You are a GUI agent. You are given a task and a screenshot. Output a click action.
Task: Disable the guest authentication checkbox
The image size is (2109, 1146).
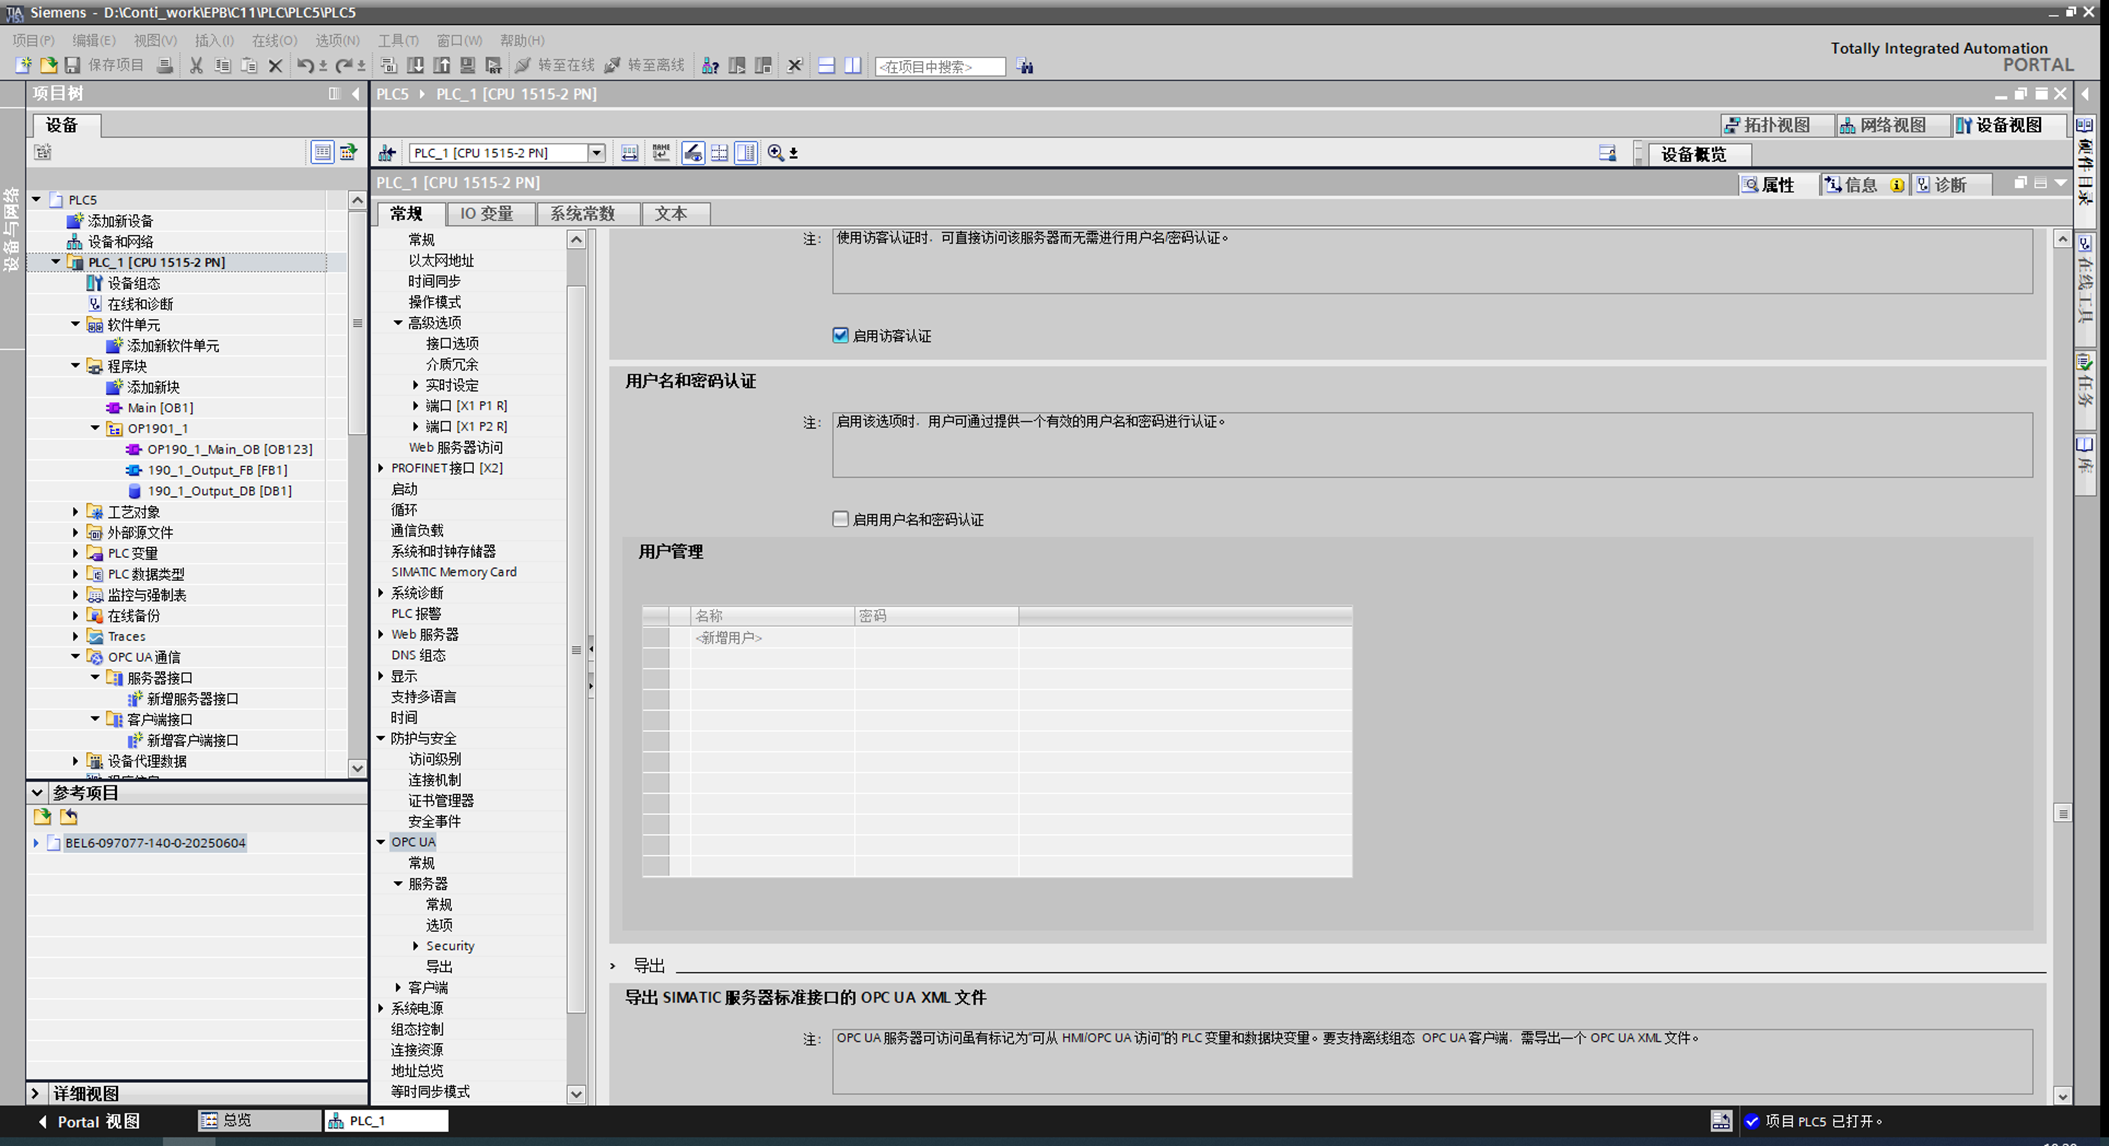click(840, 336)
